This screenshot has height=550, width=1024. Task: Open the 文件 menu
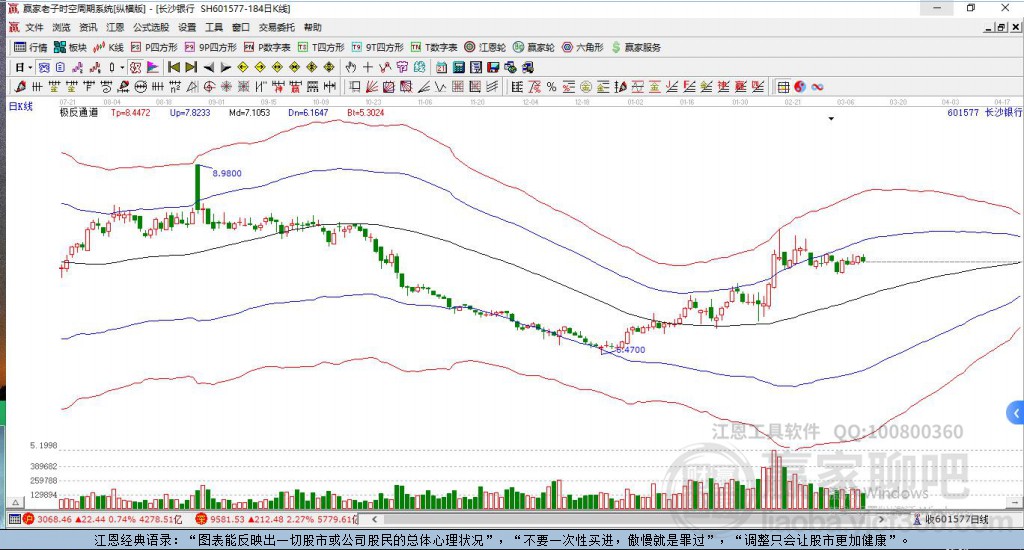pyautogui.click(x=34, y=27)
